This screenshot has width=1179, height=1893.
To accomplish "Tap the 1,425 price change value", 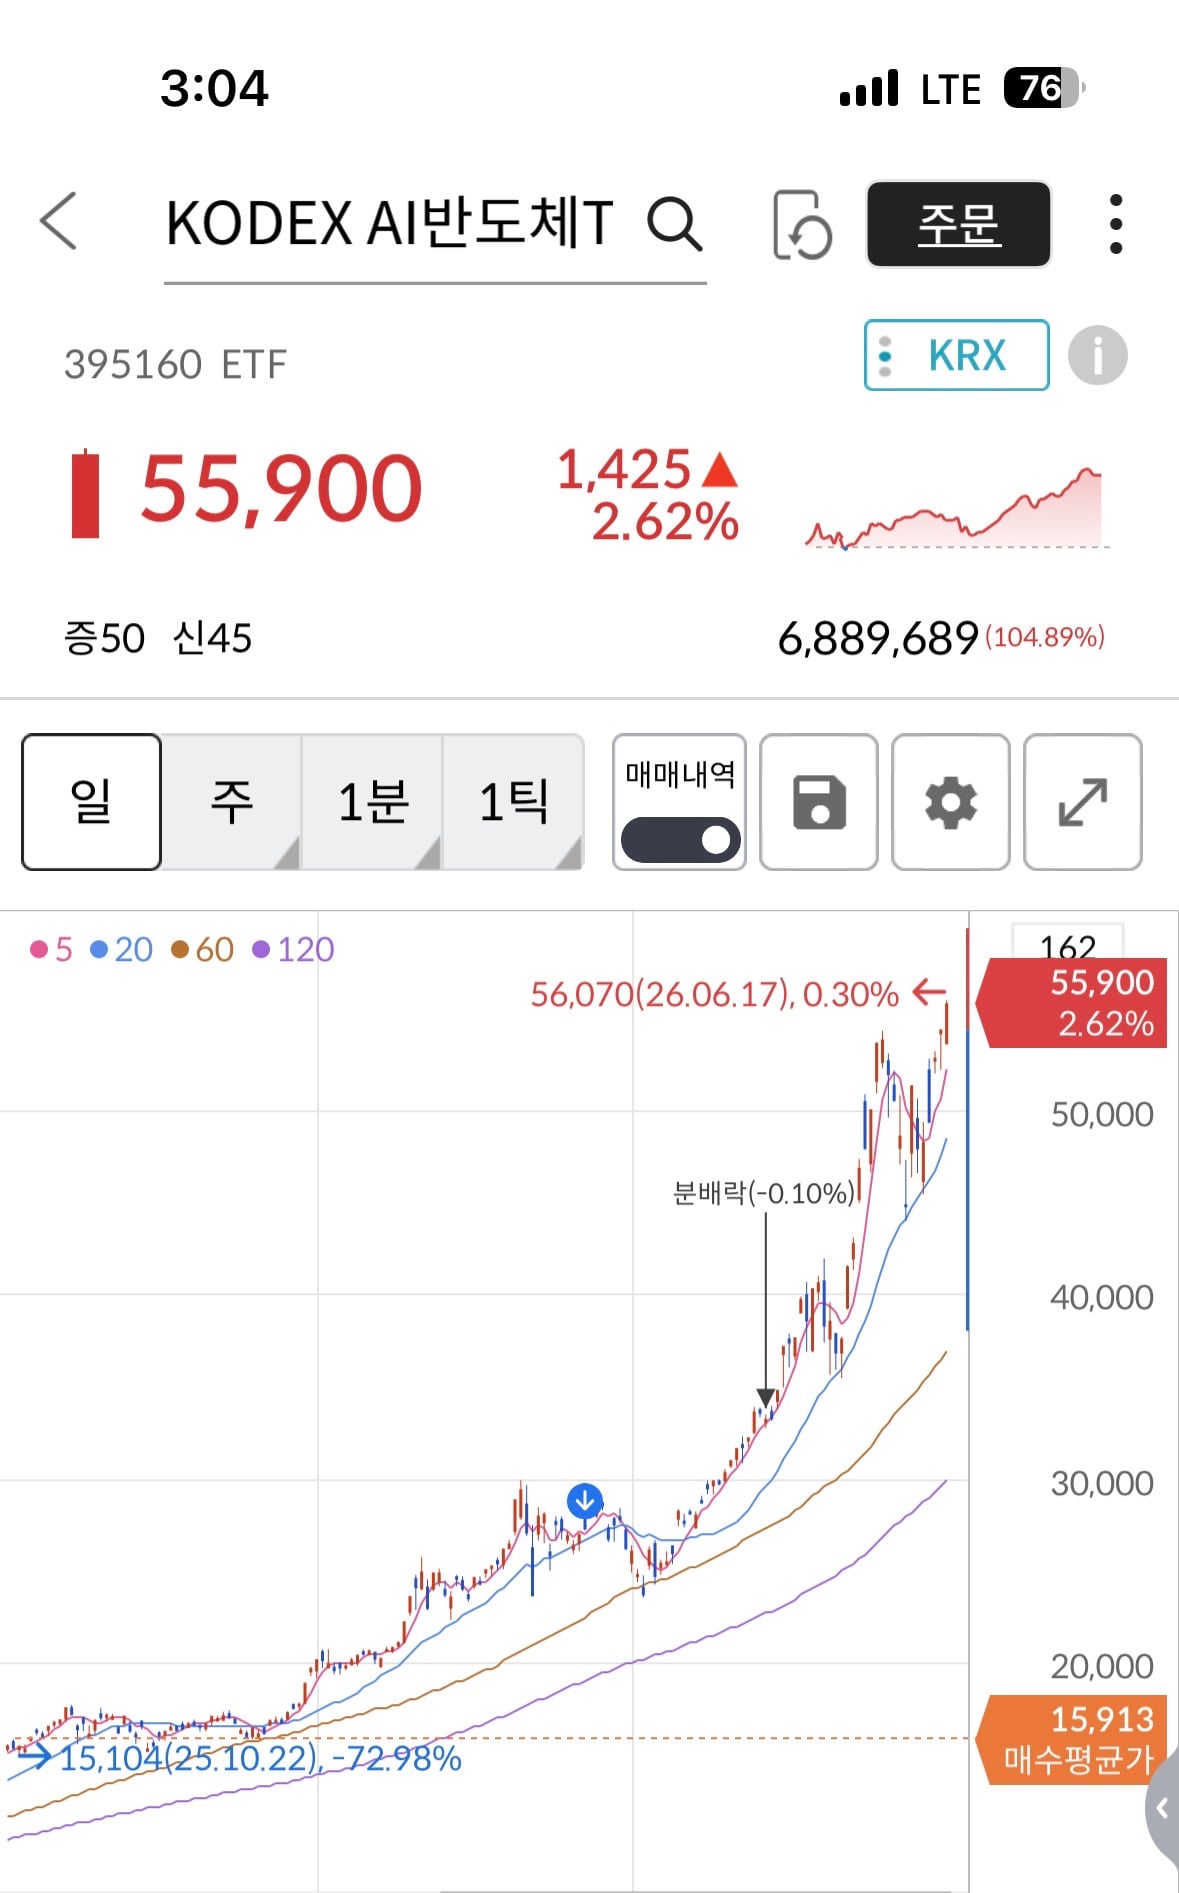I will click(624, 470).
